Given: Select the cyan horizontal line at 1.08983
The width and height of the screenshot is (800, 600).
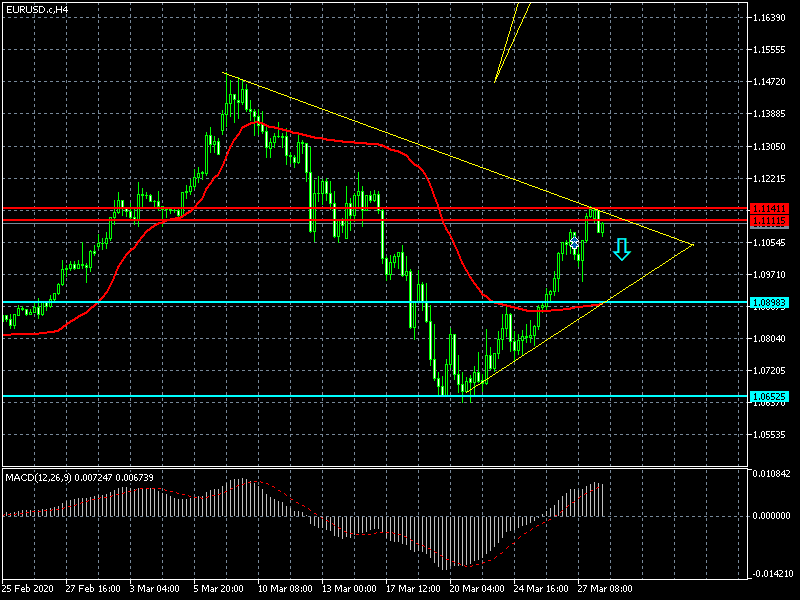Looking at the screenshot, I should point(375,303).
